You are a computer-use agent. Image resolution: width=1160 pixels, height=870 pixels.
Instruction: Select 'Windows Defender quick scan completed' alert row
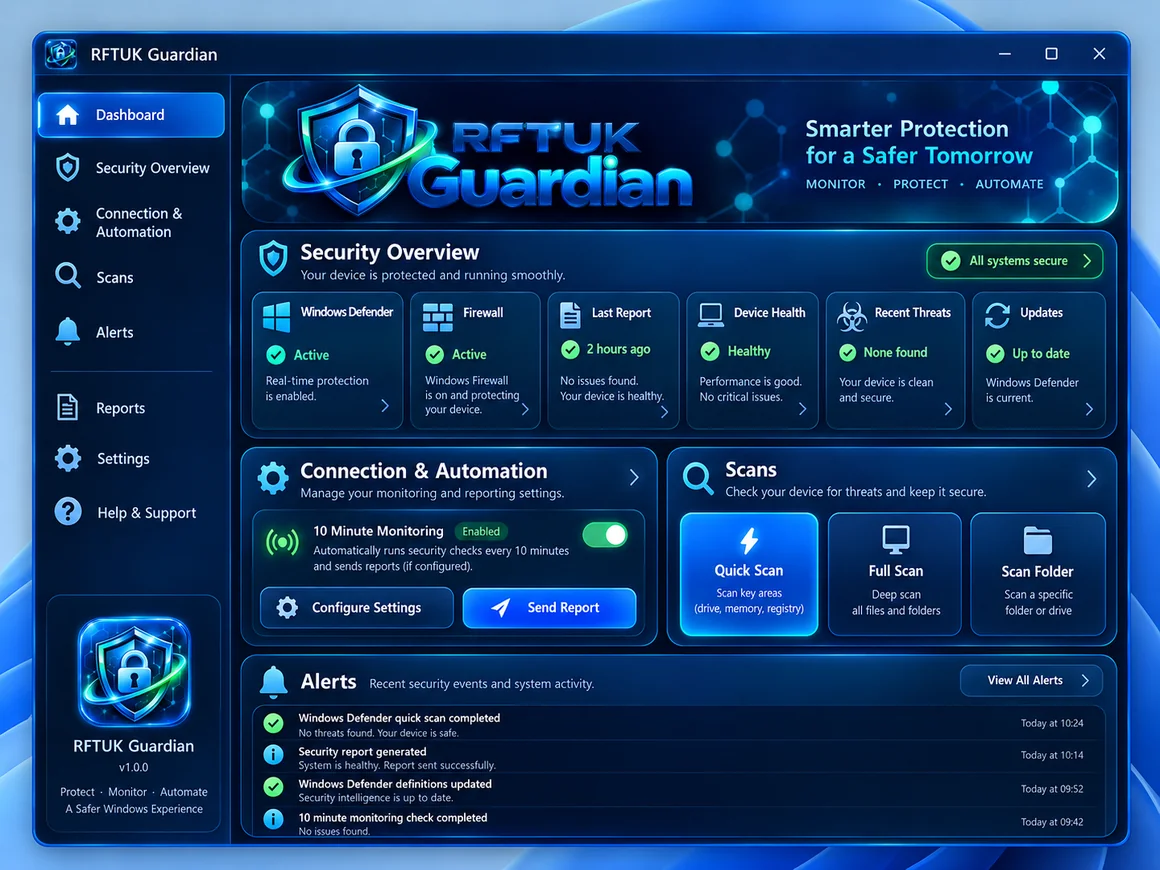(x=678, y=724)
